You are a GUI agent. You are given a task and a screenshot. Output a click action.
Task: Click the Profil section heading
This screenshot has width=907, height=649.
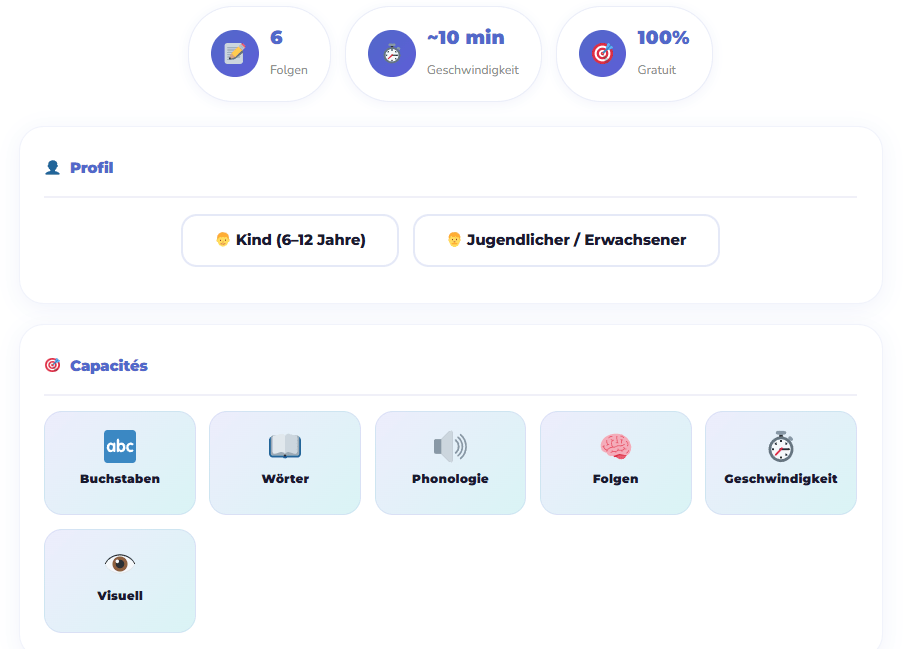pyautogui.click(x=91, y=168)
